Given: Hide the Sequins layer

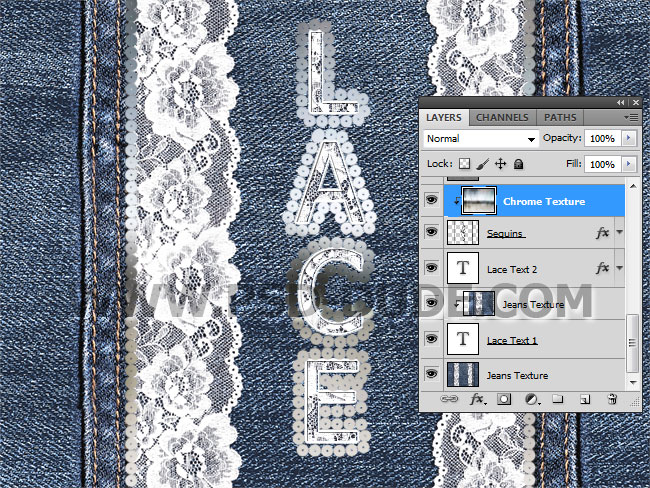Looking at the screenshot, I should click(x=431, y=233).
